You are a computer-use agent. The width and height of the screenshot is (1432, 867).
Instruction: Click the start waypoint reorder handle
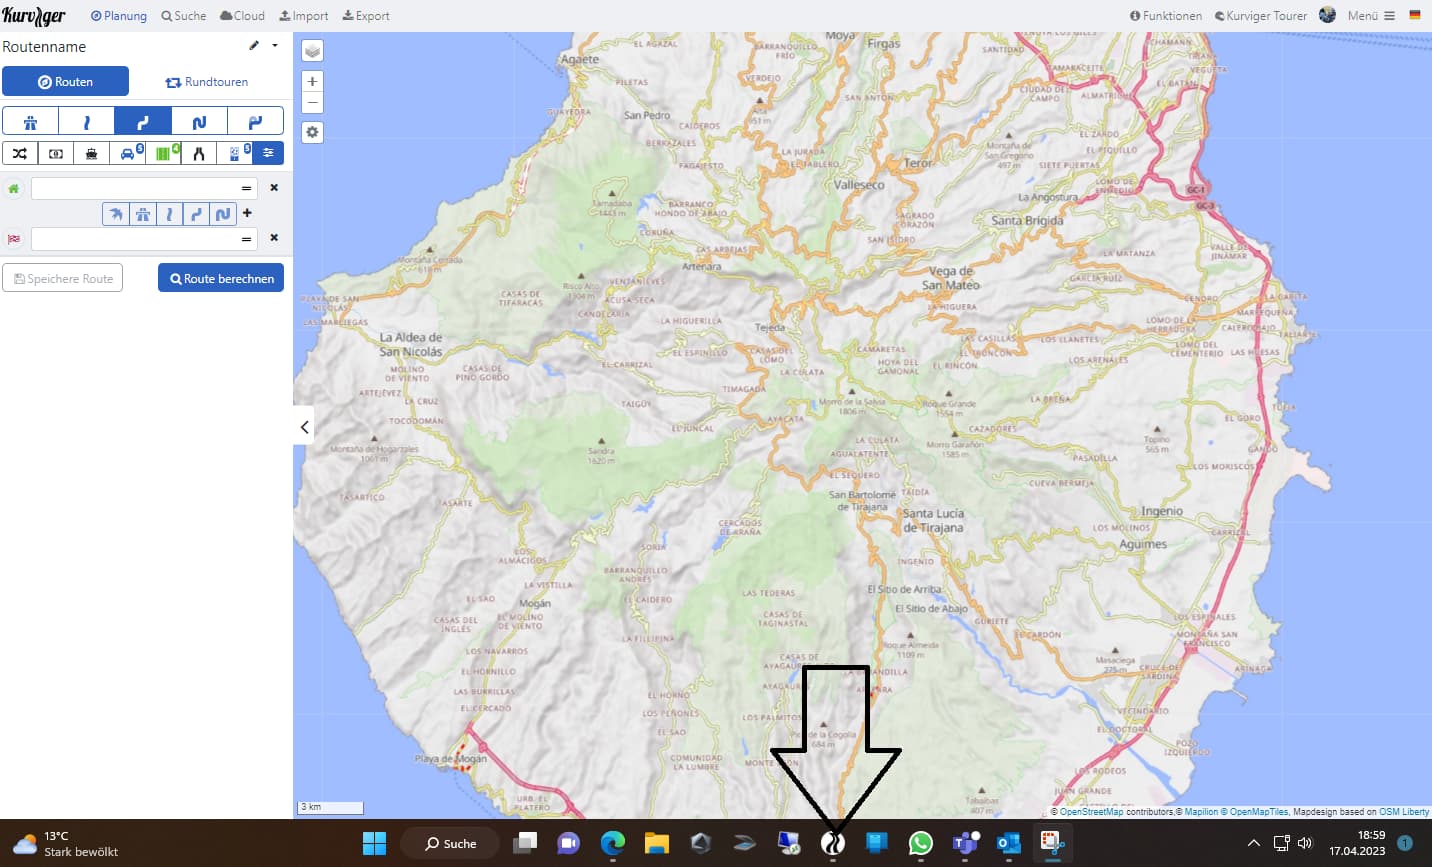tap(246, 188)
